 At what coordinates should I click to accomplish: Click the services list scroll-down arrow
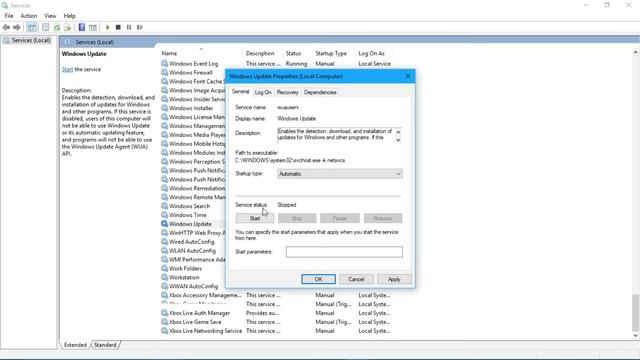(x=635, y=336)
